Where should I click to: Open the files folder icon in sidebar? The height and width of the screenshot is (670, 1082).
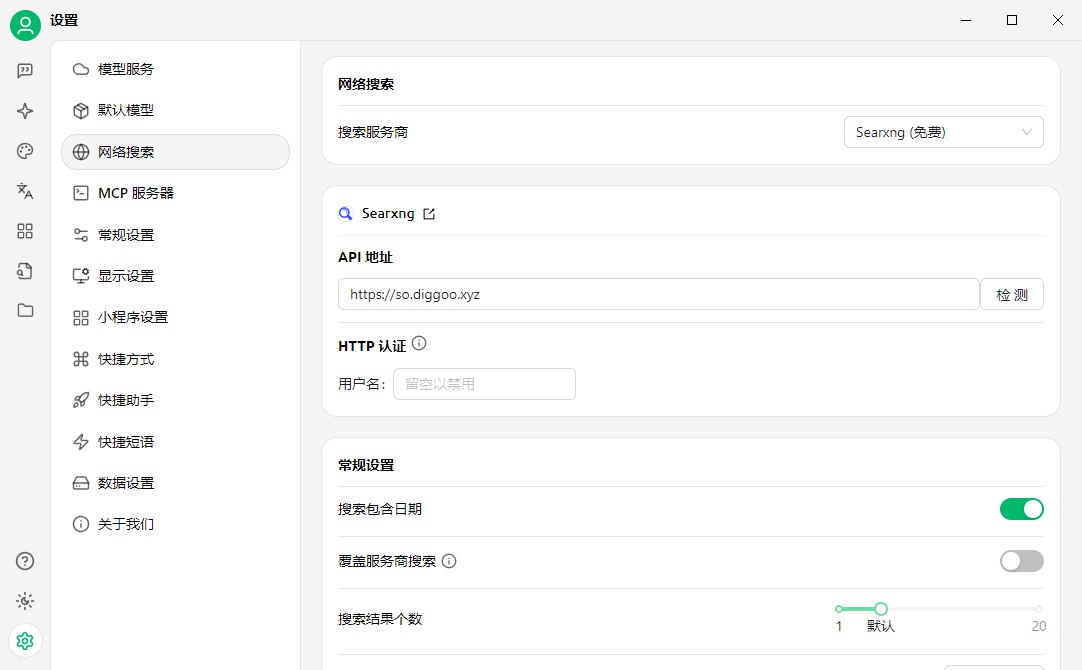[x=25, y=311]
